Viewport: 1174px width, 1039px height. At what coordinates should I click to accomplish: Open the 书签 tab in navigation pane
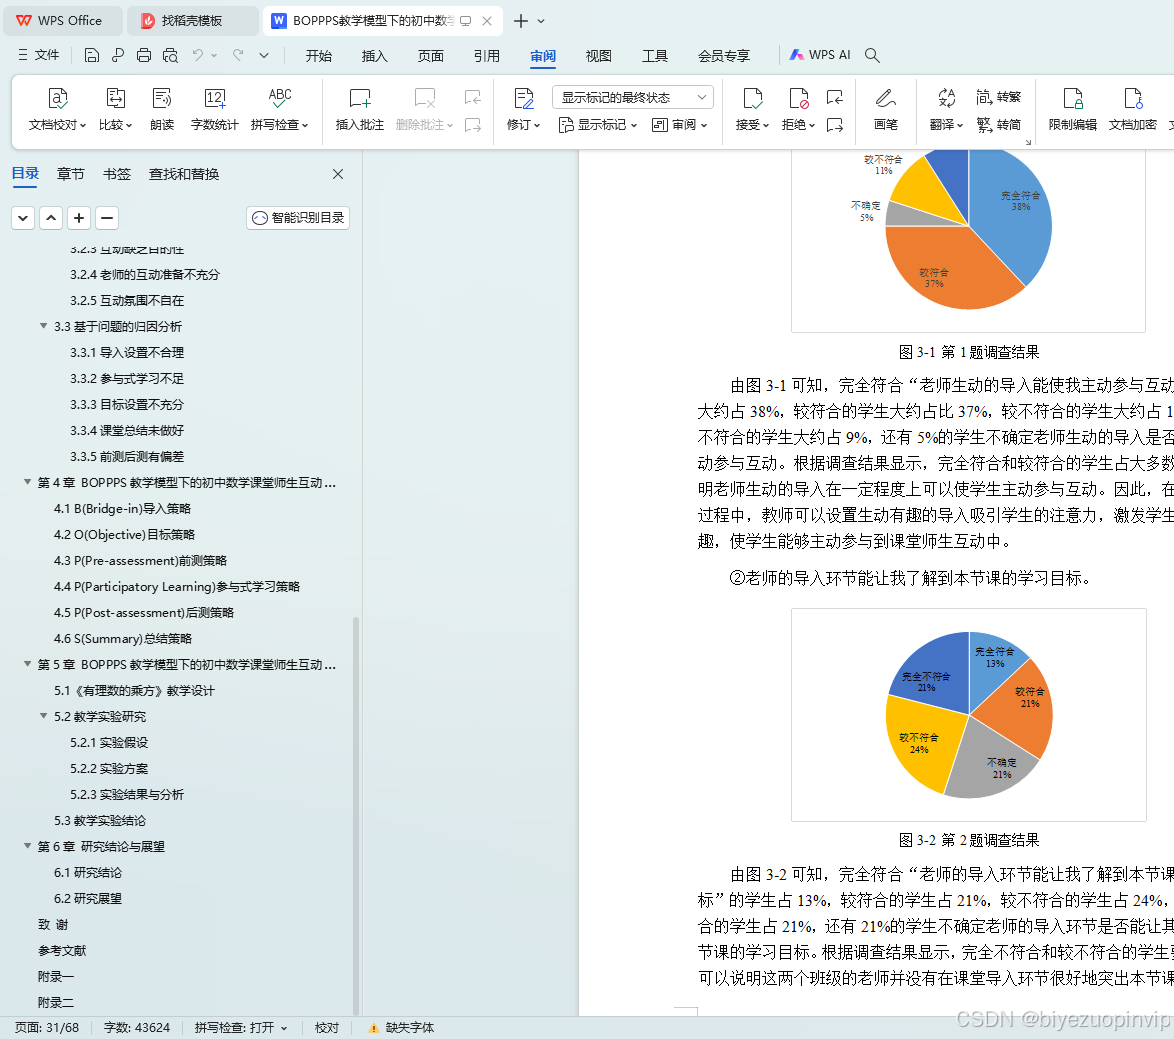click(x=117, y=174)
